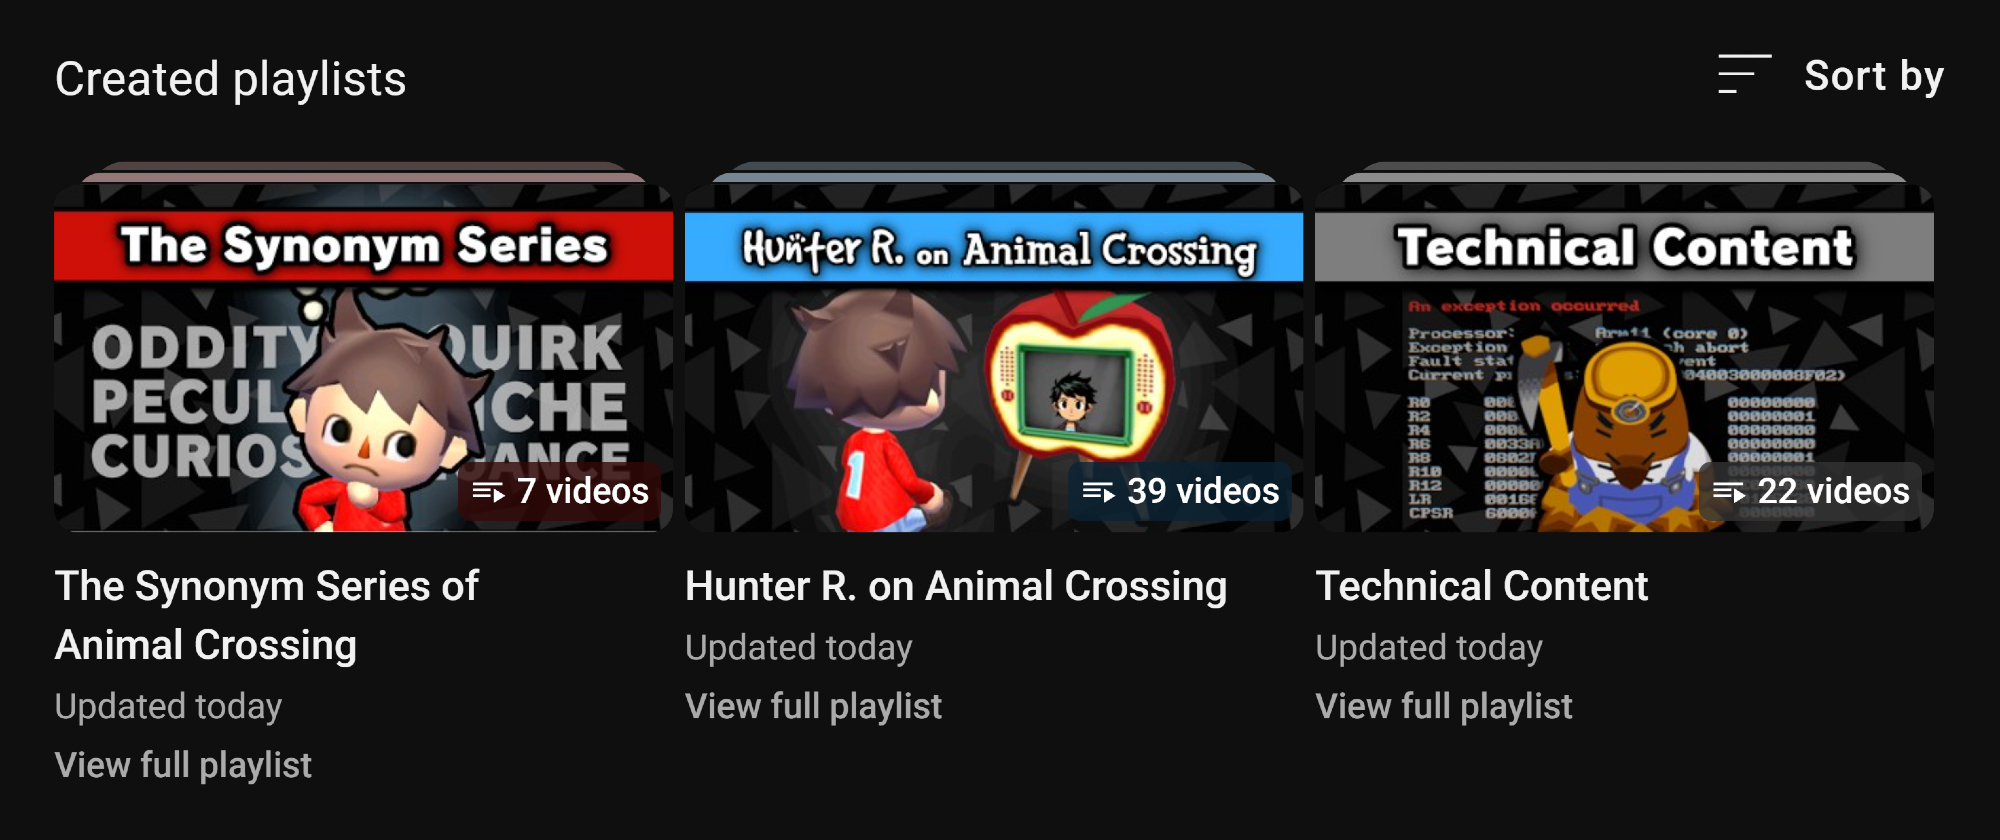View full playlist for The Synonym Series
Viewport: 2000px width, 840px height.
(x=184, y=765)
